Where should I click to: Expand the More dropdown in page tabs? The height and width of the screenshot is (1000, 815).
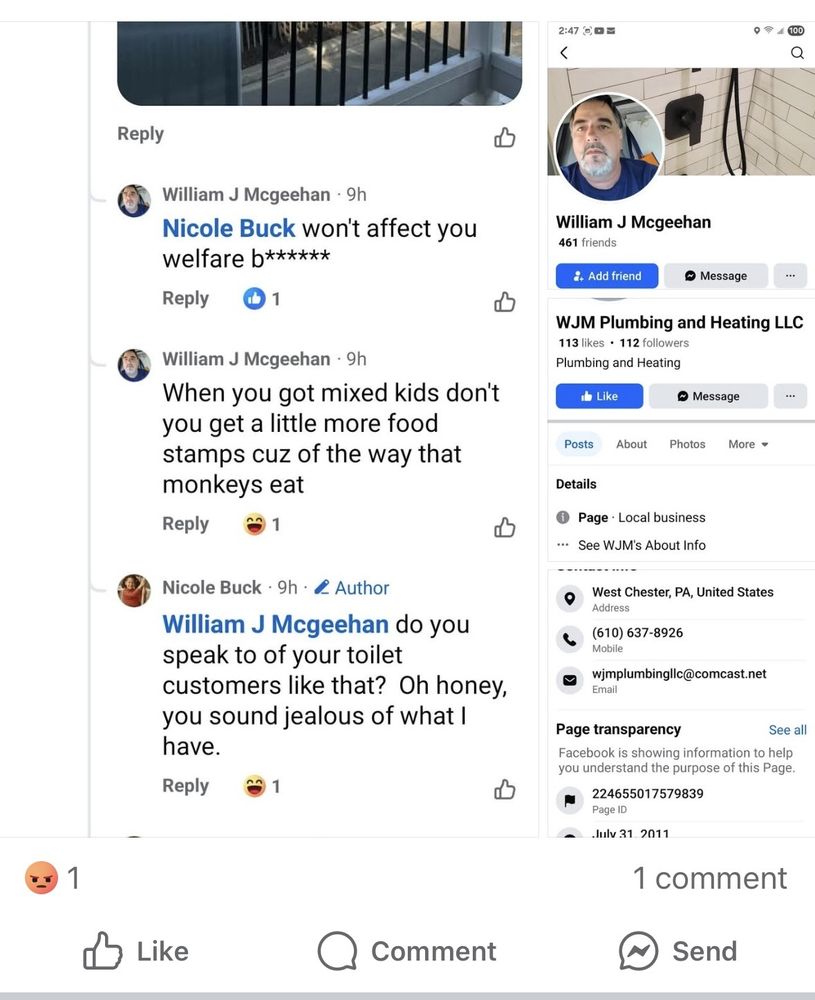point(748,444)
